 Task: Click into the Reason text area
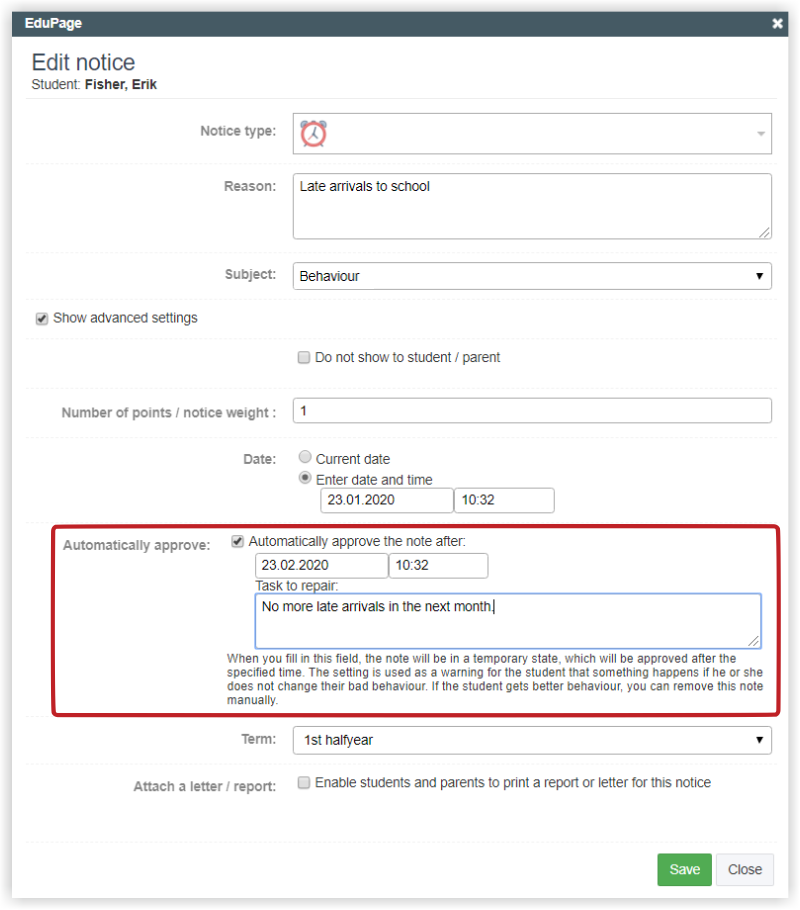pos(532,206)
